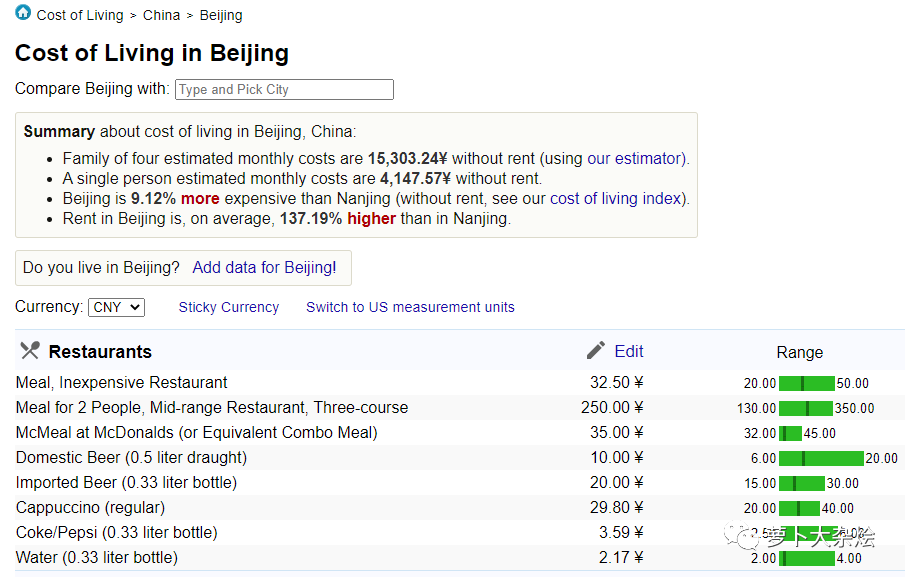The image size is (905, 577).
Task: Click range bar for Mid-range Restaurant meal
Action: [x=805, y=409]
